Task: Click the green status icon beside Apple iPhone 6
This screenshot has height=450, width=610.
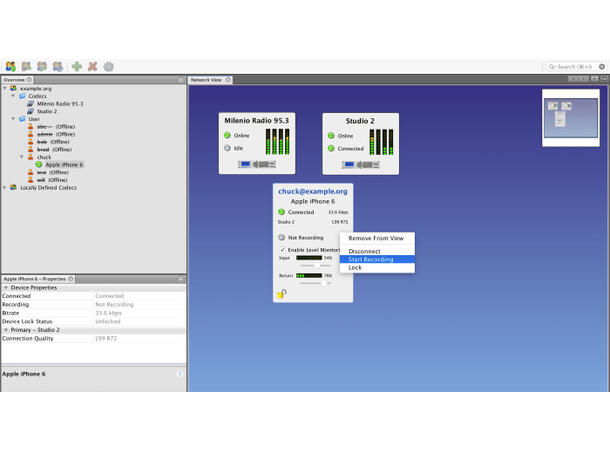Action: click(39, 165)
